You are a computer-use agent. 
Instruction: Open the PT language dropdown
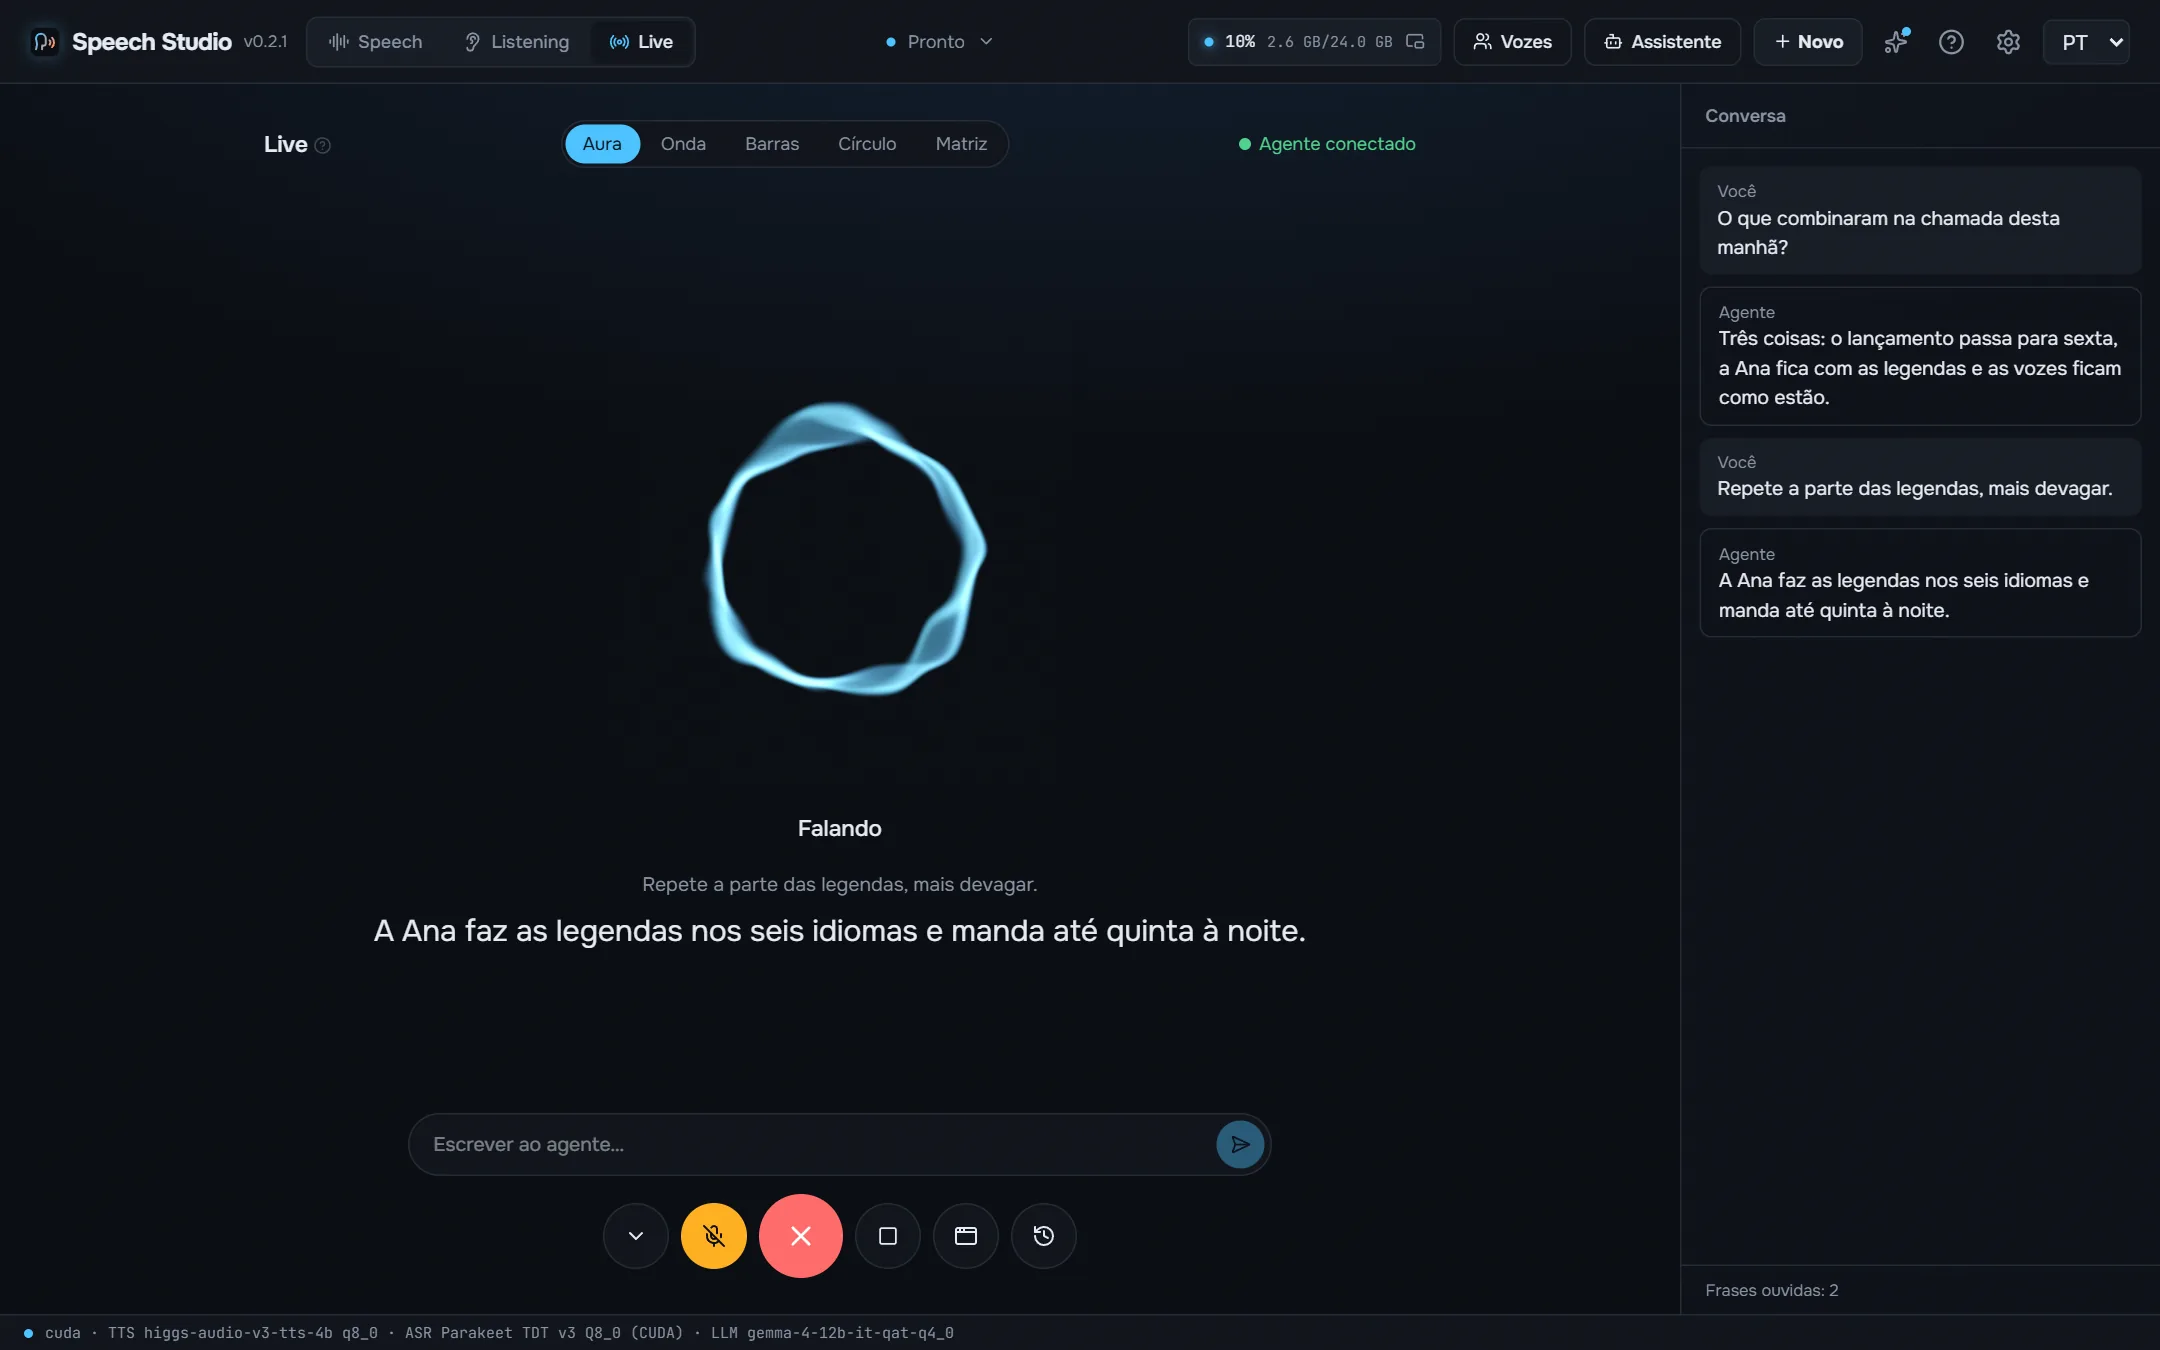pos(2087,42)
